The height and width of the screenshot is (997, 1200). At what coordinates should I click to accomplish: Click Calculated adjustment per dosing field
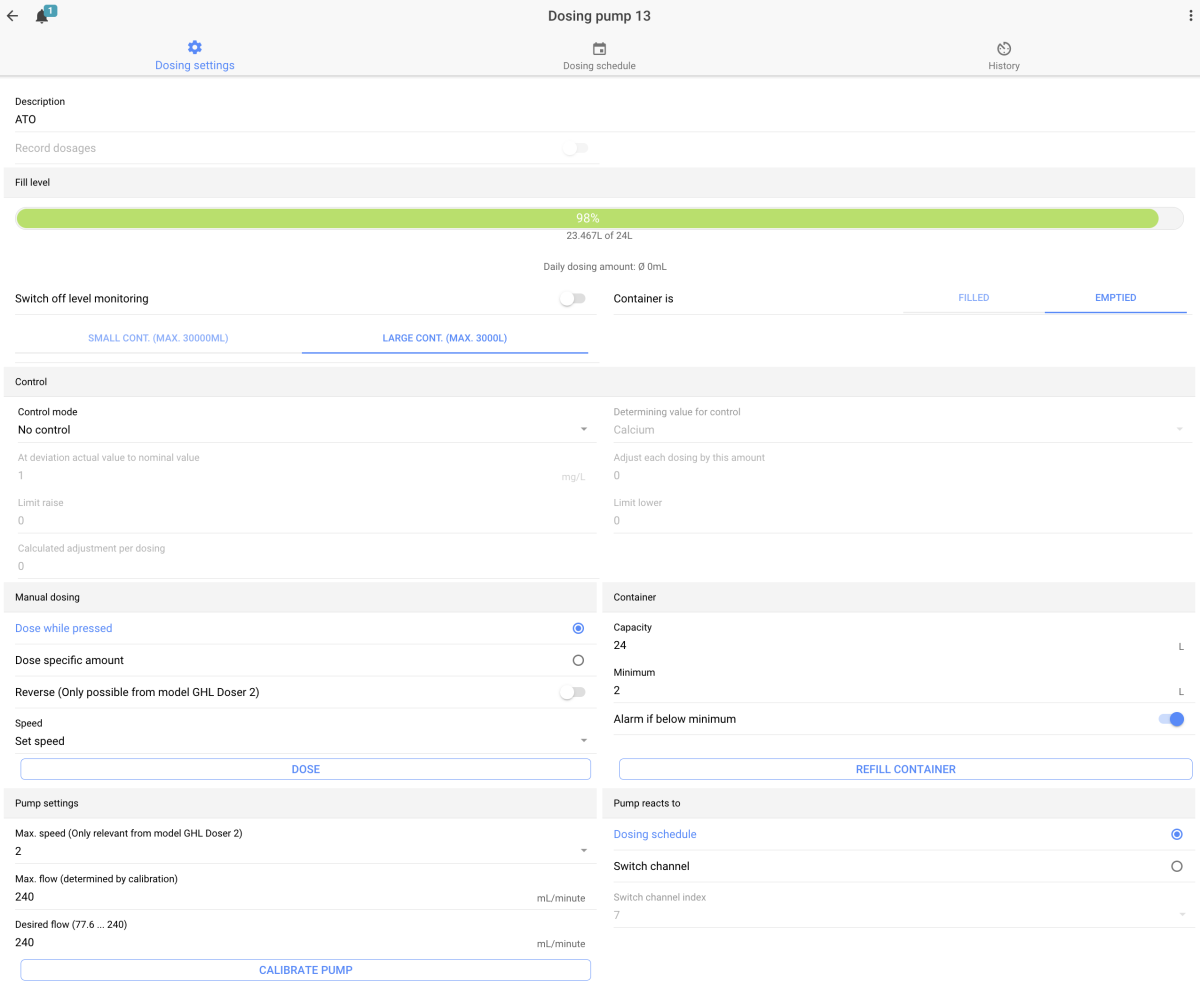click(x=304, y=566)
